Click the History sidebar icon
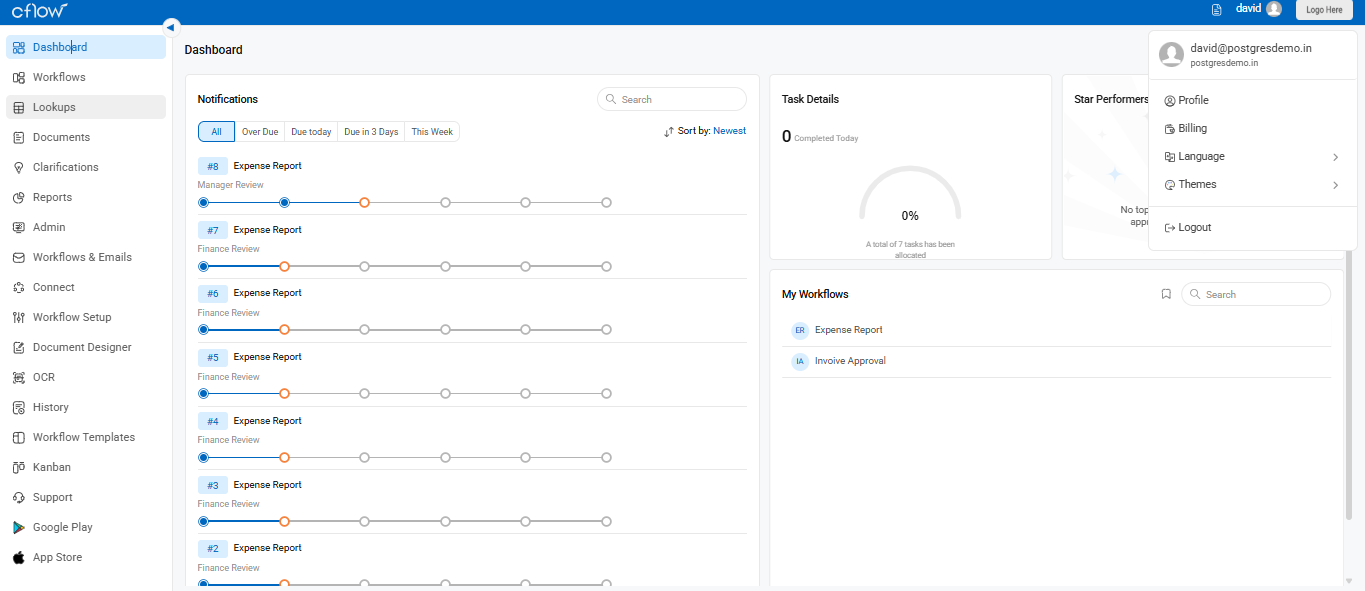The width and height of the screenshot is (1365, 591). (19, 407)
